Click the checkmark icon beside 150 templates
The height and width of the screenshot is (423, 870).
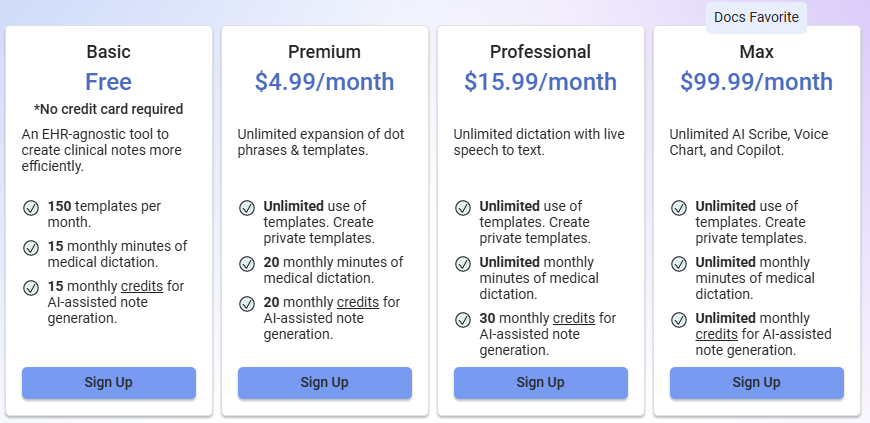click(31, 208)
